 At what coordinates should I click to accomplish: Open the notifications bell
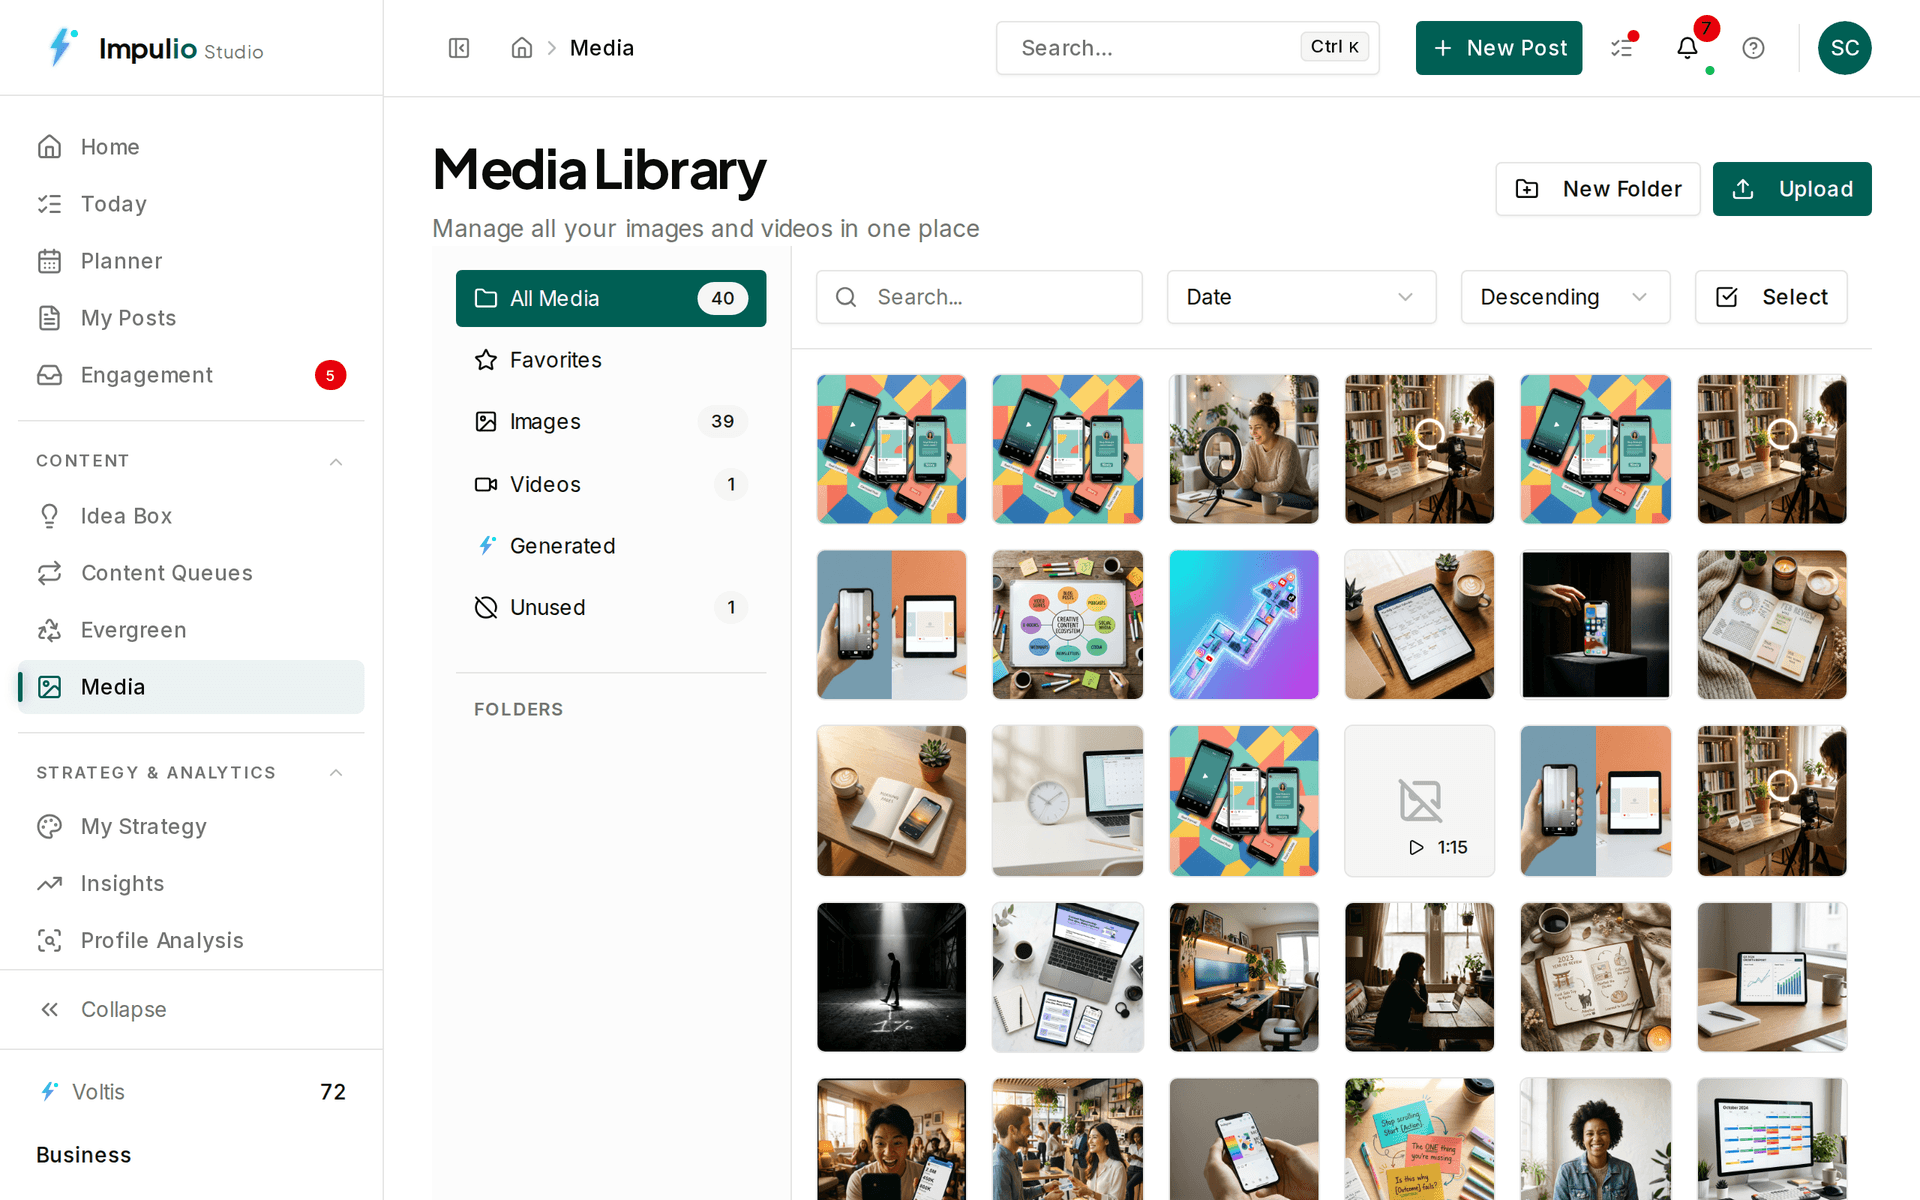pyautogui.click(x=1688, y=48)
